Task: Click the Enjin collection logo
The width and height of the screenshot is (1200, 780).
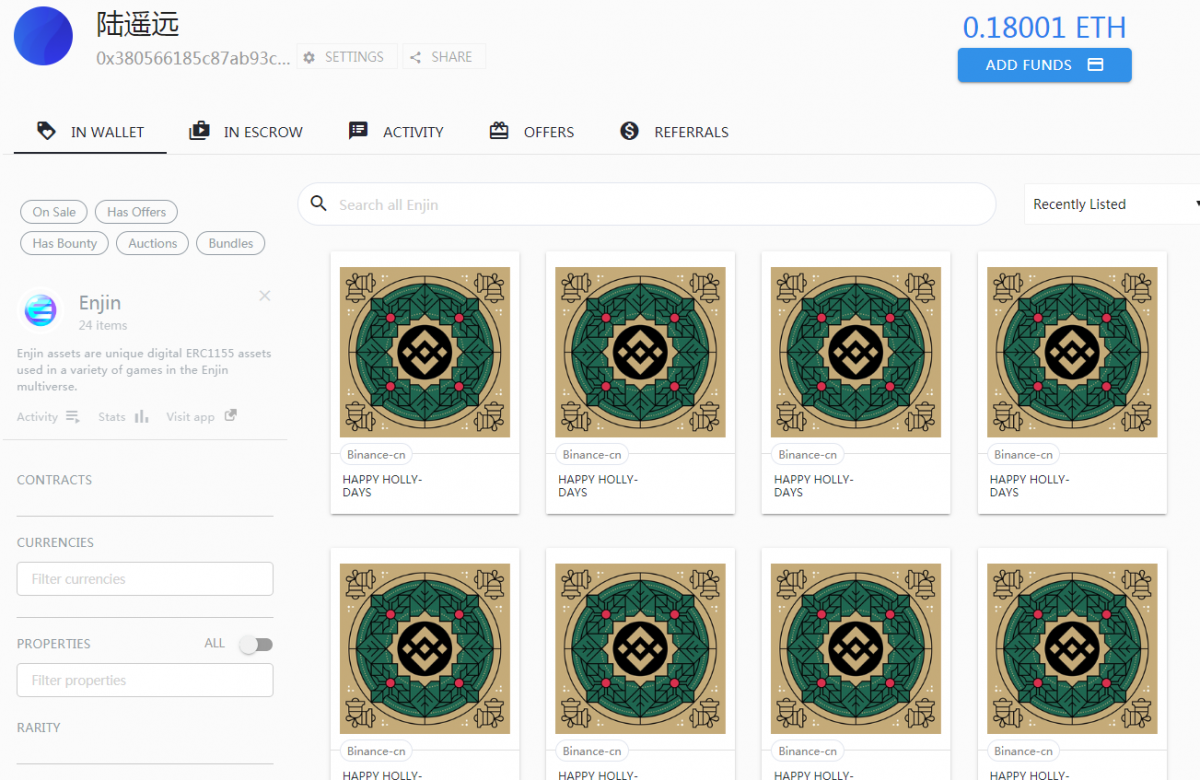Action: pos(41,311)
